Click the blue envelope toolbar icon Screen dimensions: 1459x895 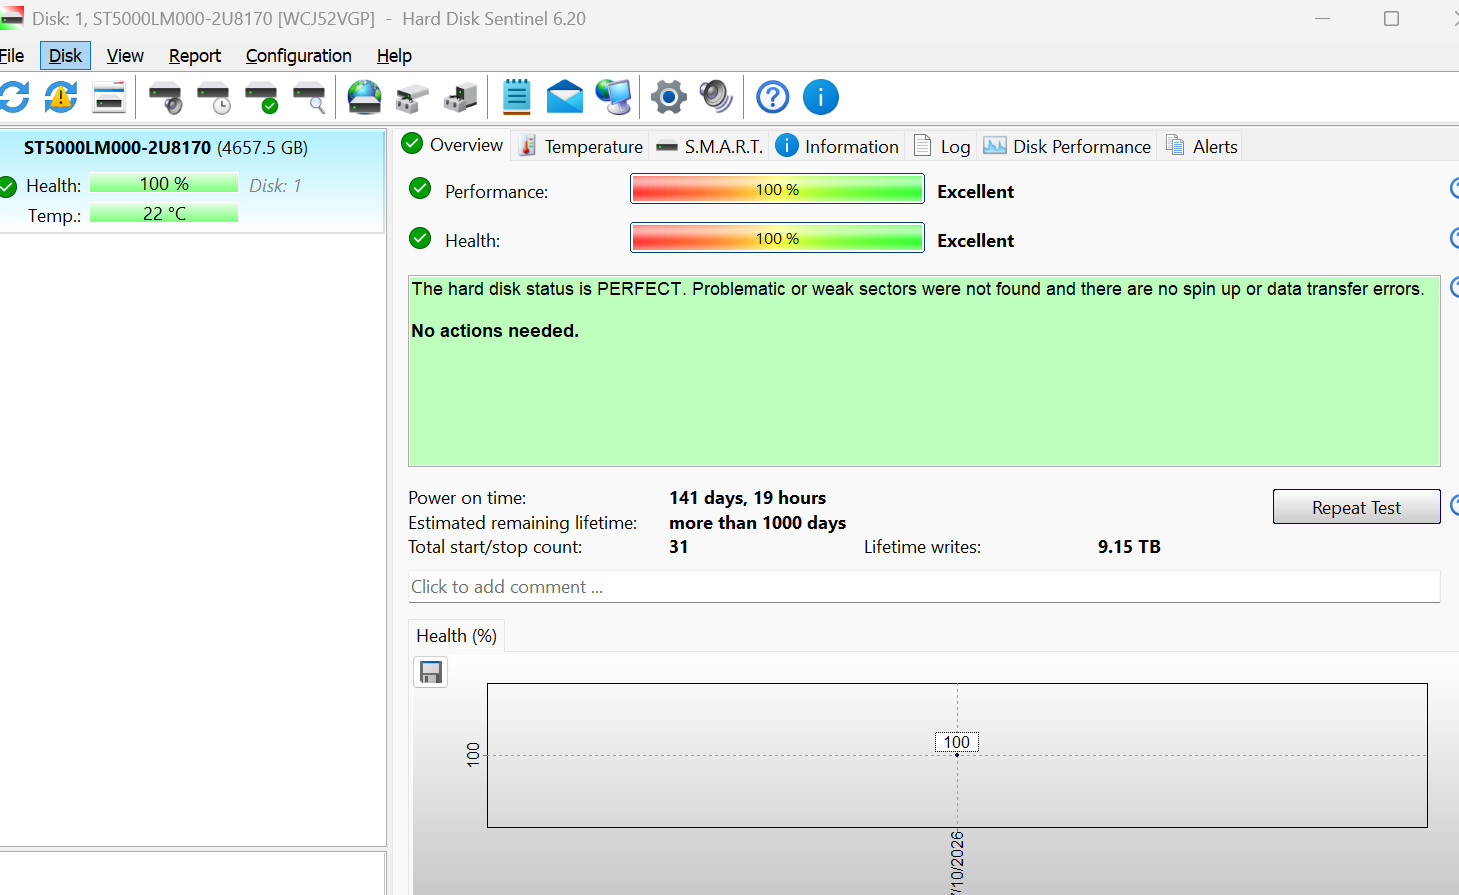pos(565,97)
